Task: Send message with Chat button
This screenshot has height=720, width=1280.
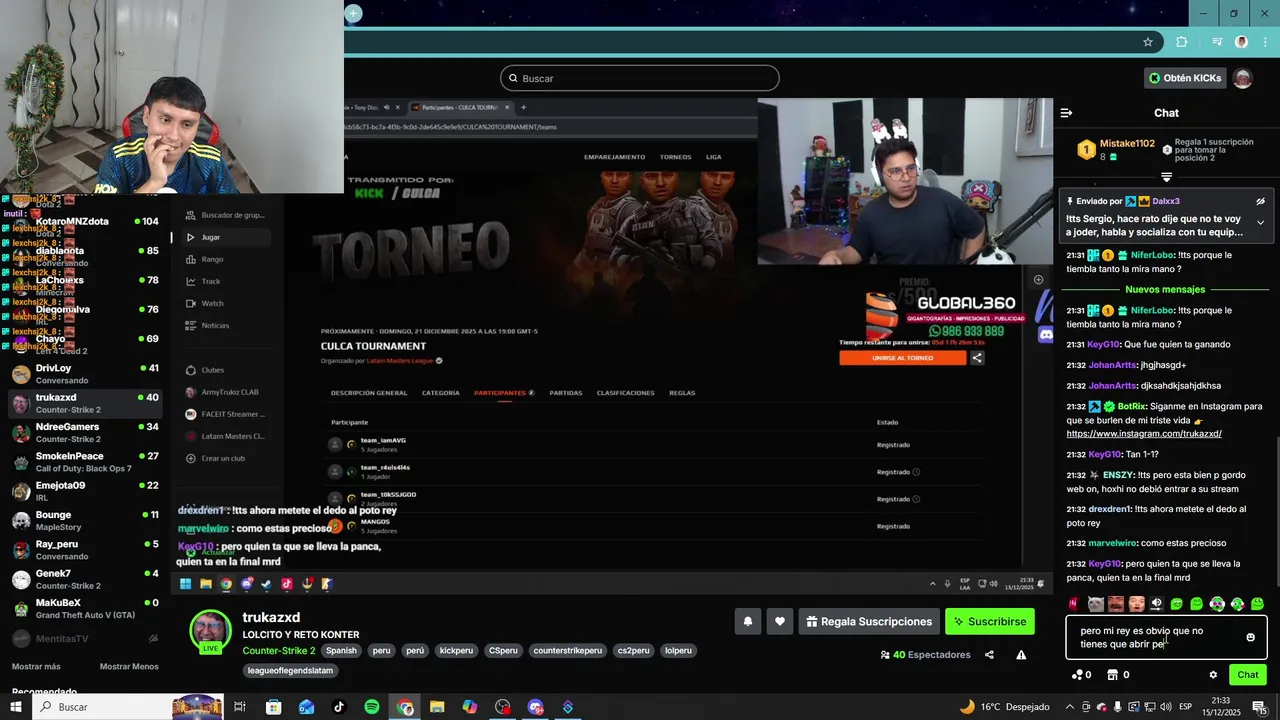Action: click(1248, 675)
